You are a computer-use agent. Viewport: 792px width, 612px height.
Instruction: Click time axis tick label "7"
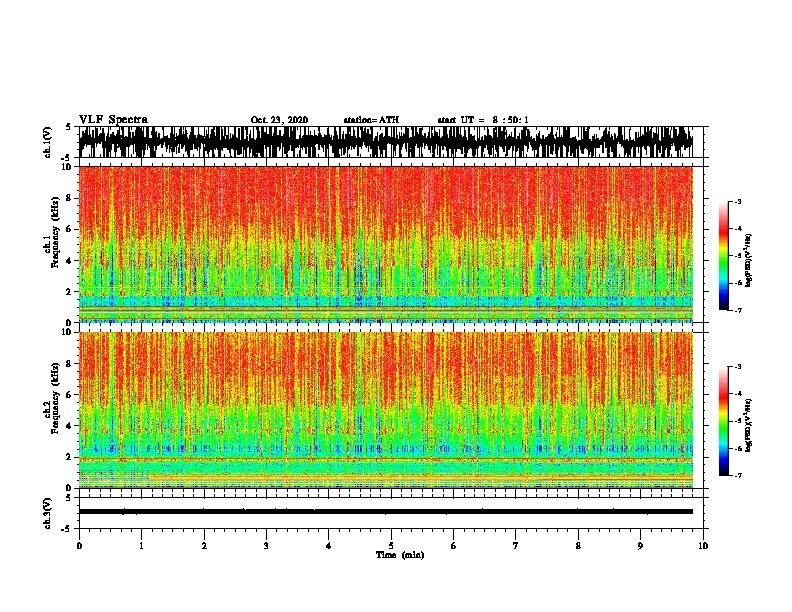pos(516,545)
